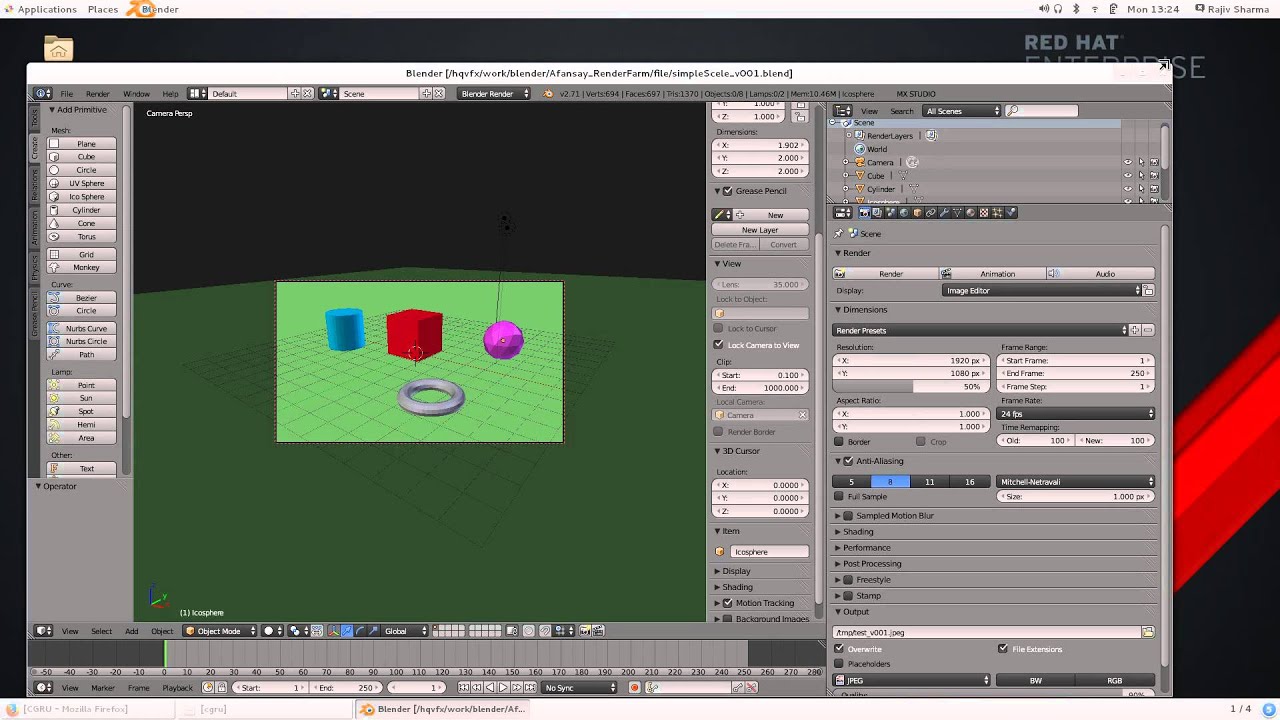This screenshot has width=1280, height=720.
Task: Toggle the 3D manipulator widget icon
Action: 333,631
